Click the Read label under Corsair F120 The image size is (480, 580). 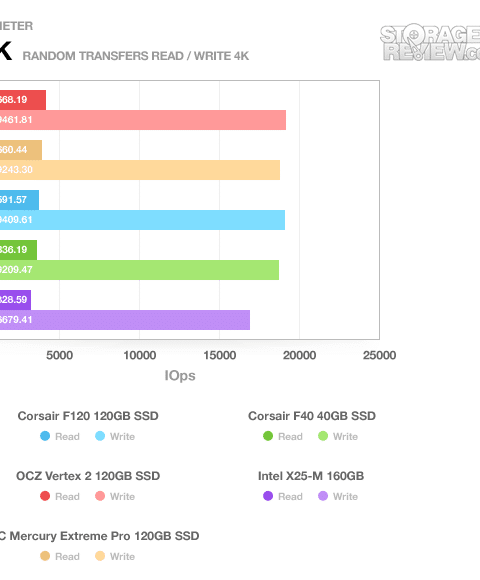(x=67, y=436)
